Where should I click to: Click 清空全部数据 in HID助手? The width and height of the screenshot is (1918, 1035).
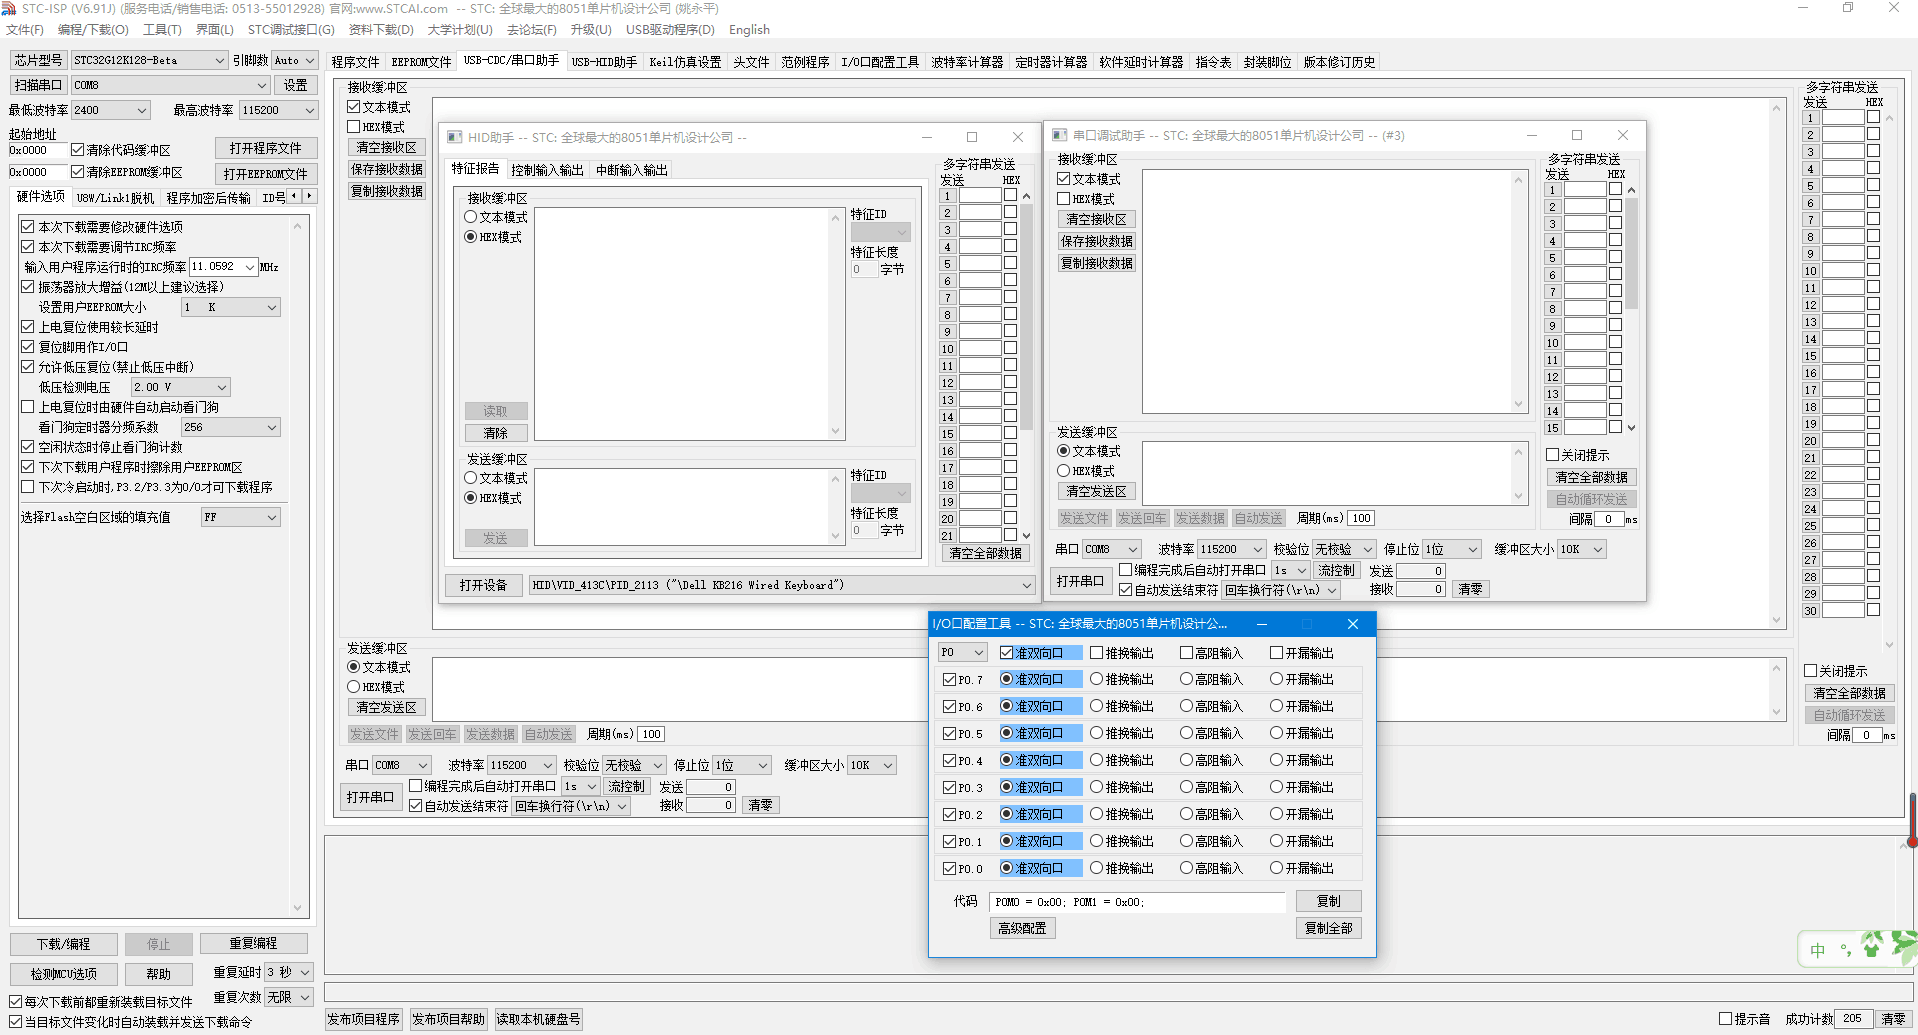[986, 553]
